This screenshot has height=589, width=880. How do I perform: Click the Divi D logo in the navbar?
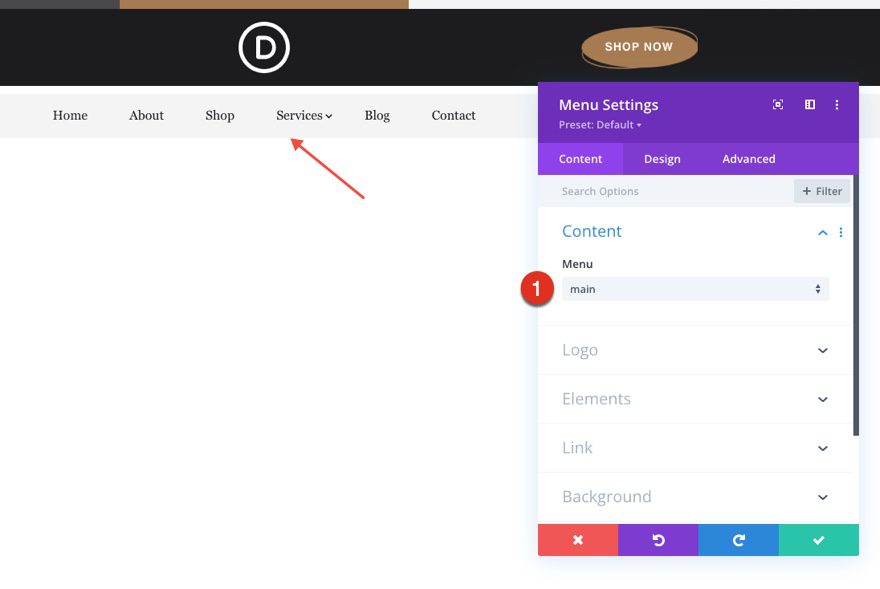click(x=263, y=46)
